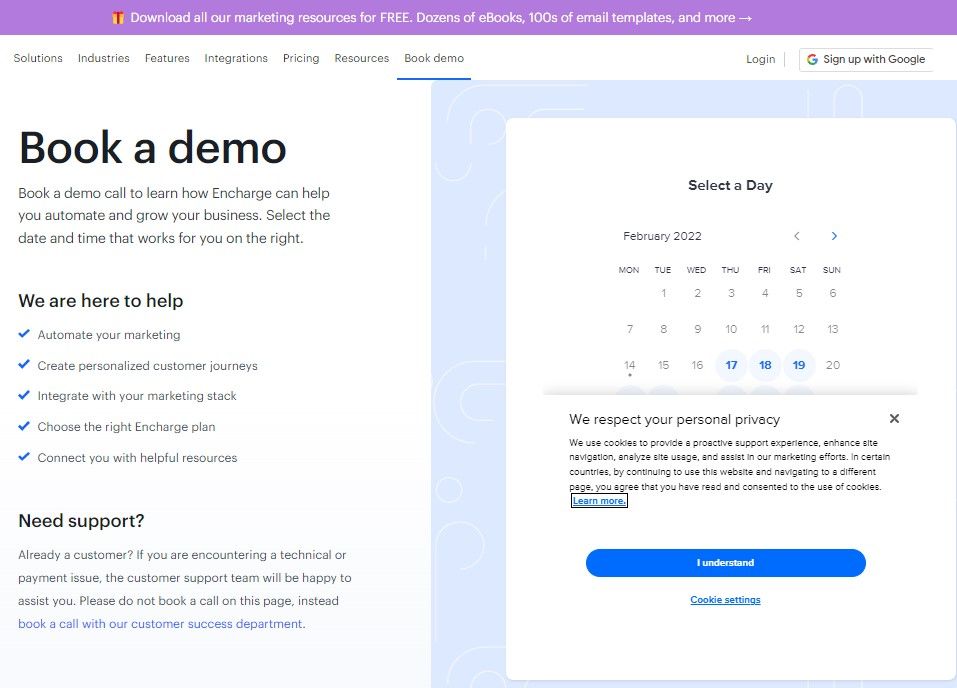957x688 pixels.
Task: Select February 17 on the calendar
Action: pyautogui.click(x=731, y=365)
